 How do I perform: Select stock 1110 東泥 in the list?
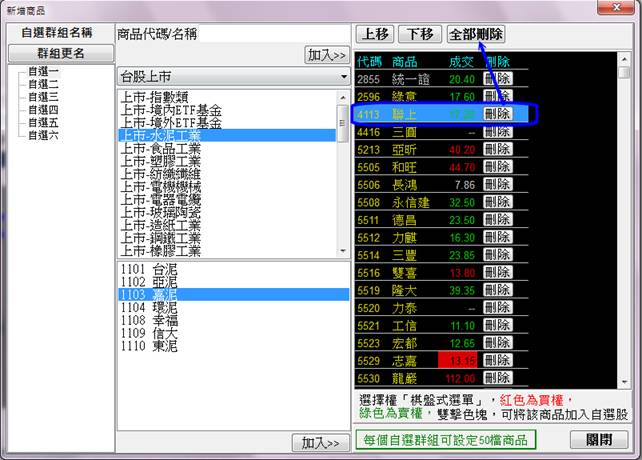(x=150, y=346)
